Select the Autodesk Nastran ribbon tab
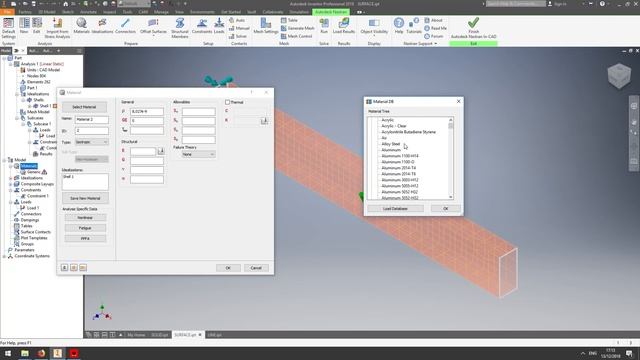Image resolution: width=640 pixels, height=360 pixels. coord(331,12)
